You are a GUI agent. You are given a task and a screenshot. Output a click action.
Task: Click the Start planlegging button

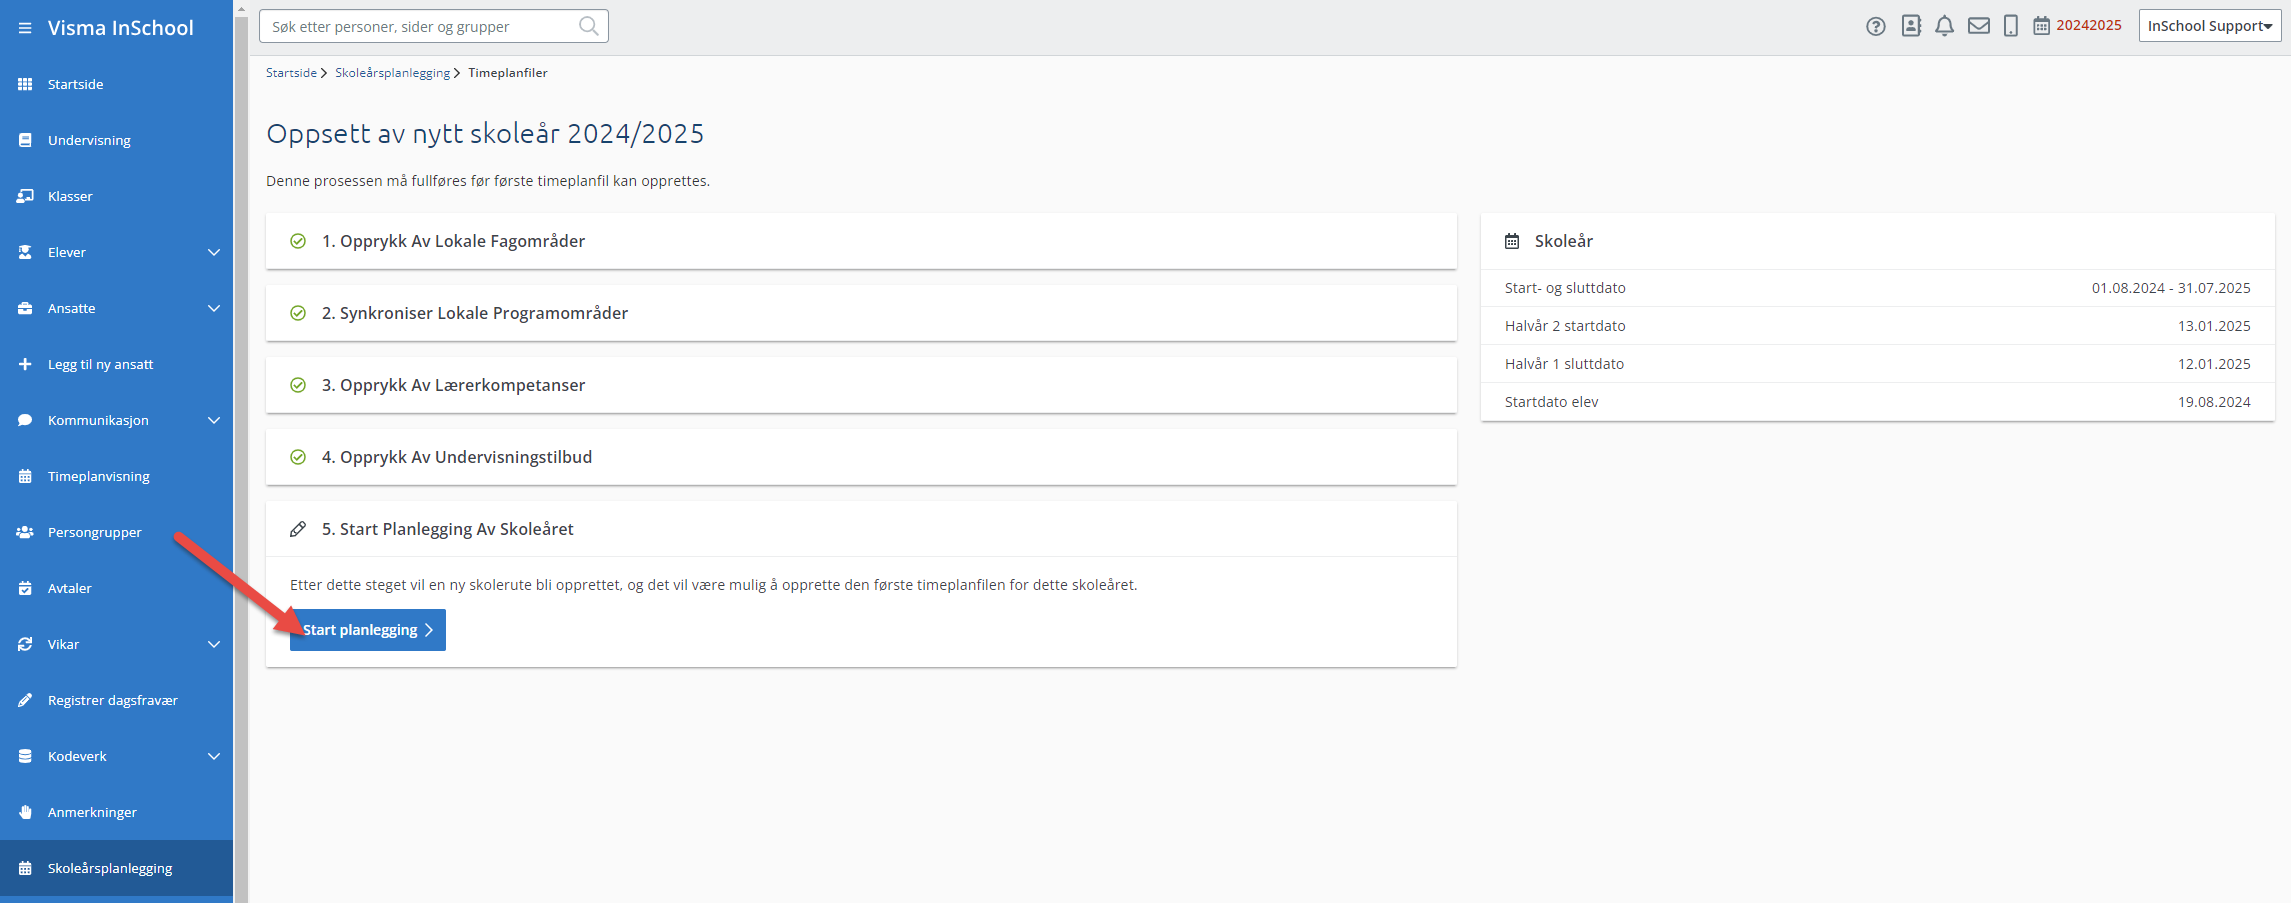(x=368, y=630)
